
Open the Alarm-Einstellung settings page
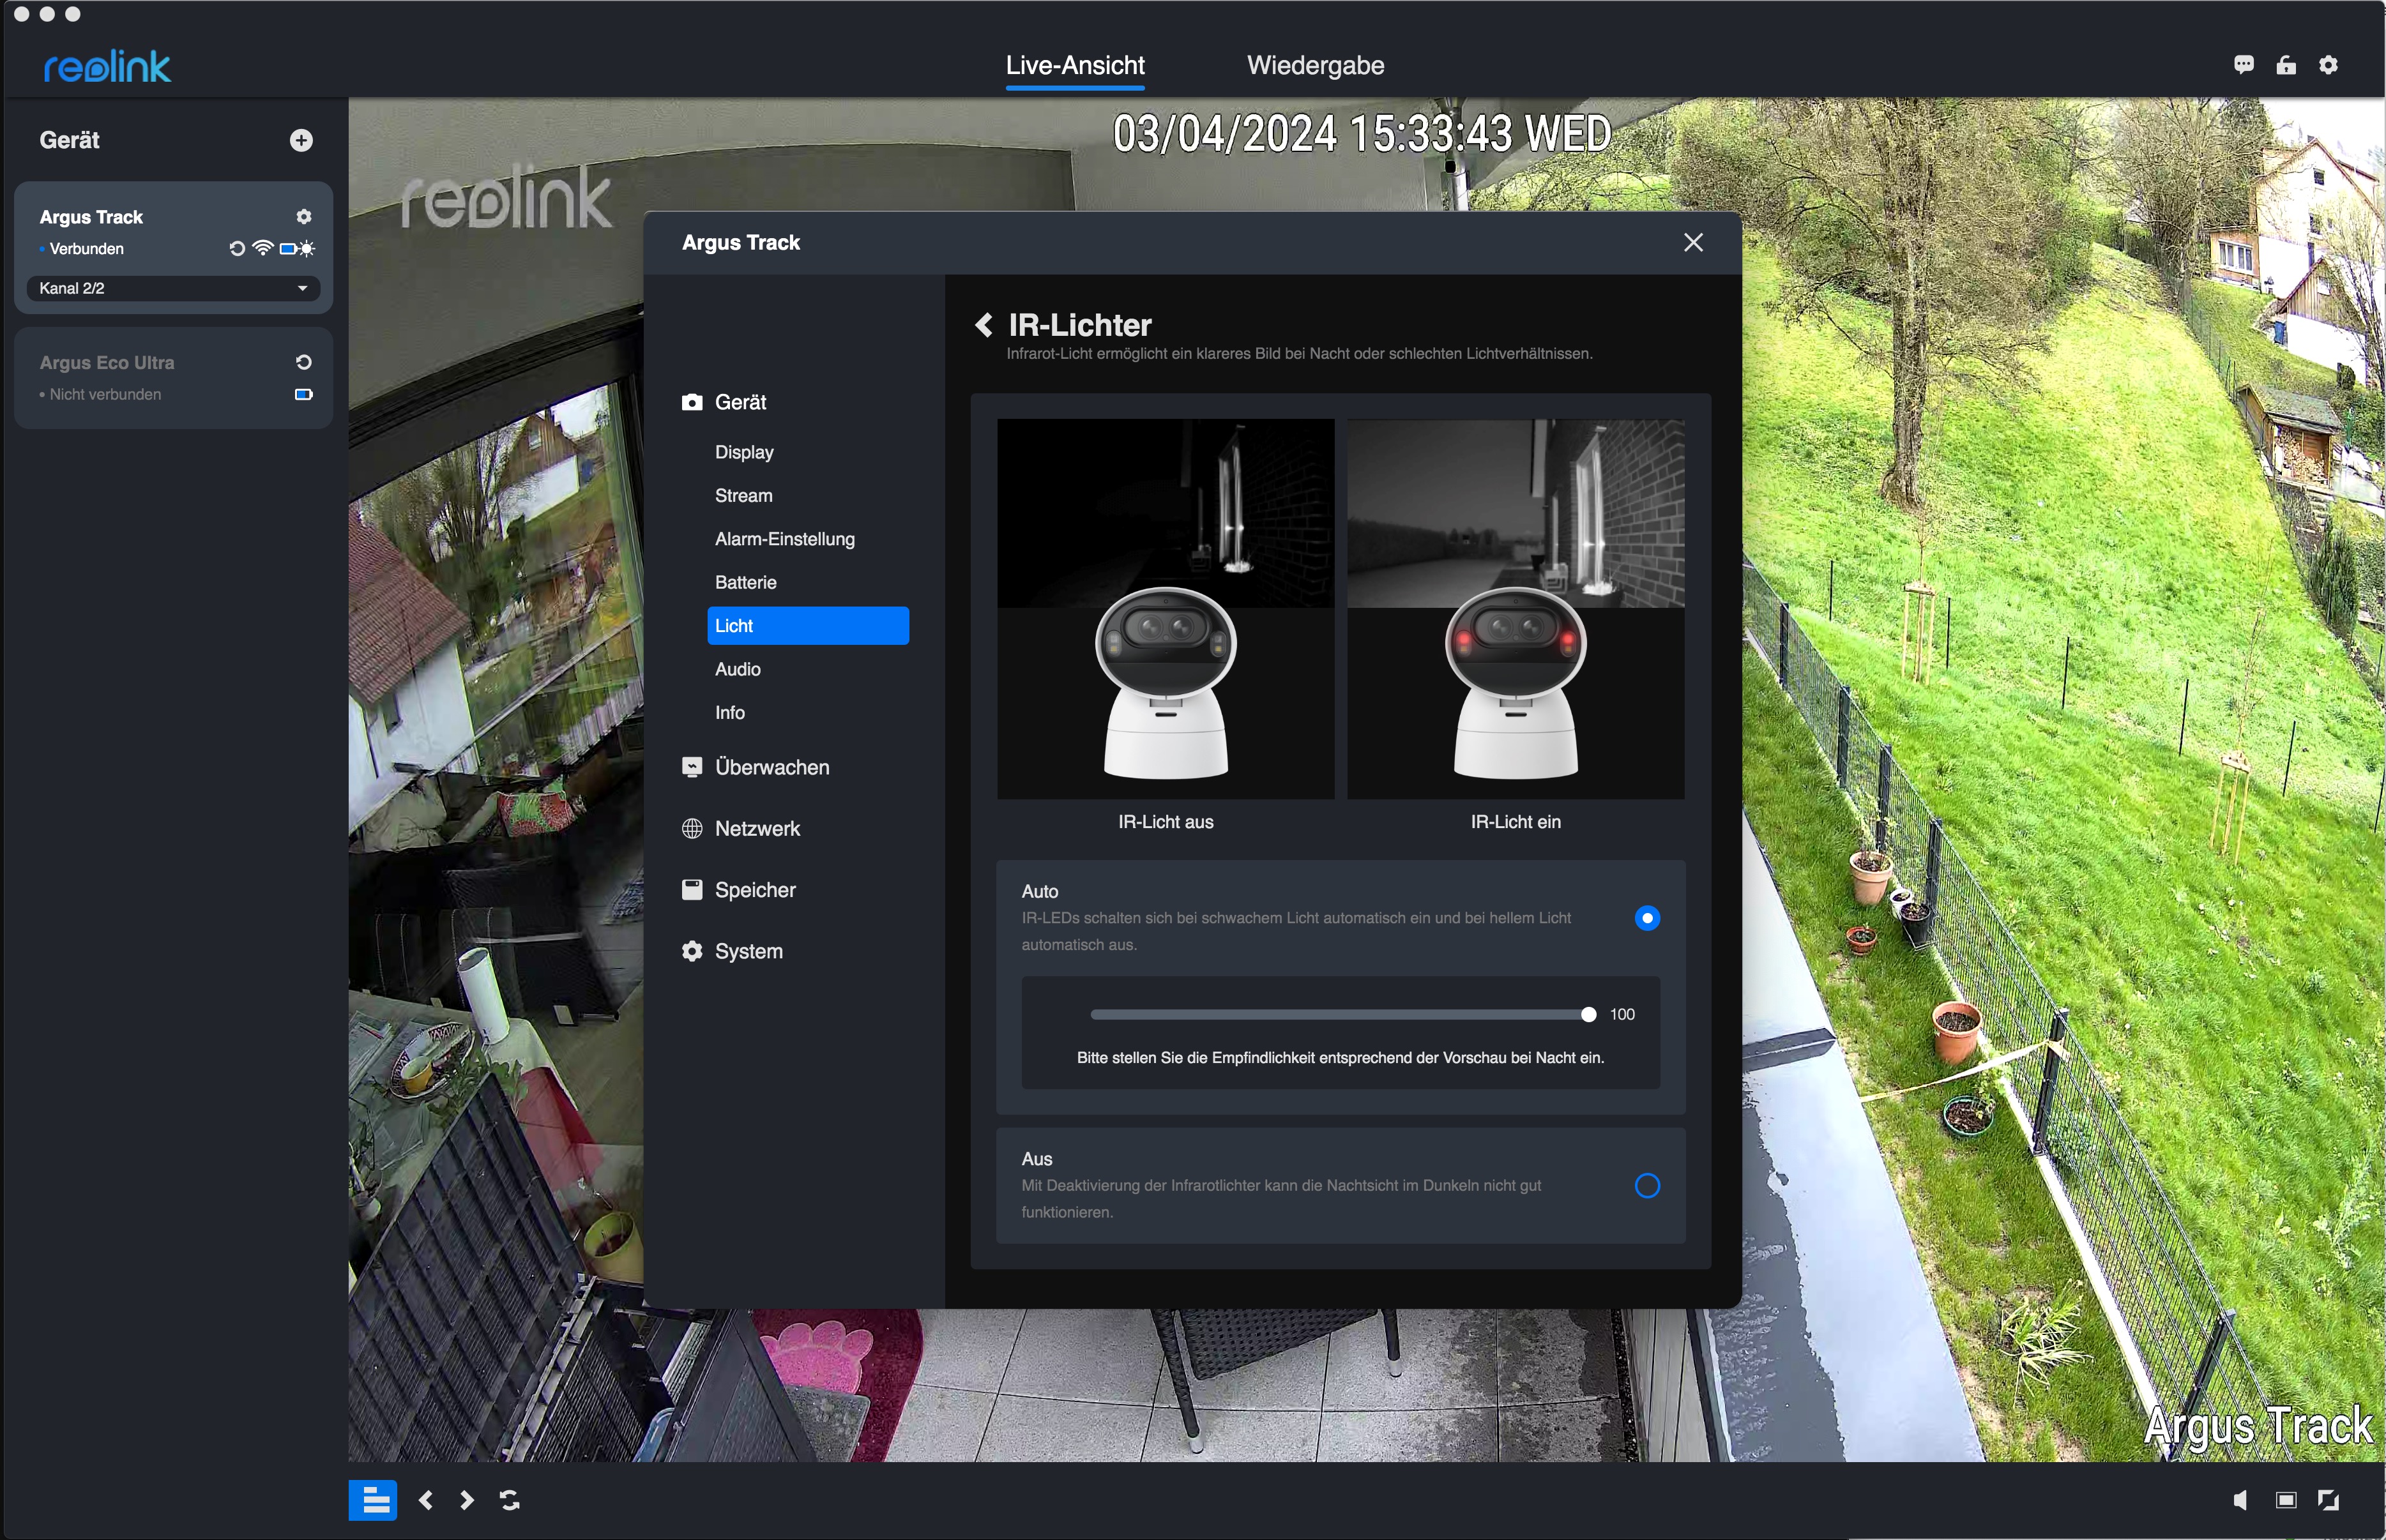(784, 540)
